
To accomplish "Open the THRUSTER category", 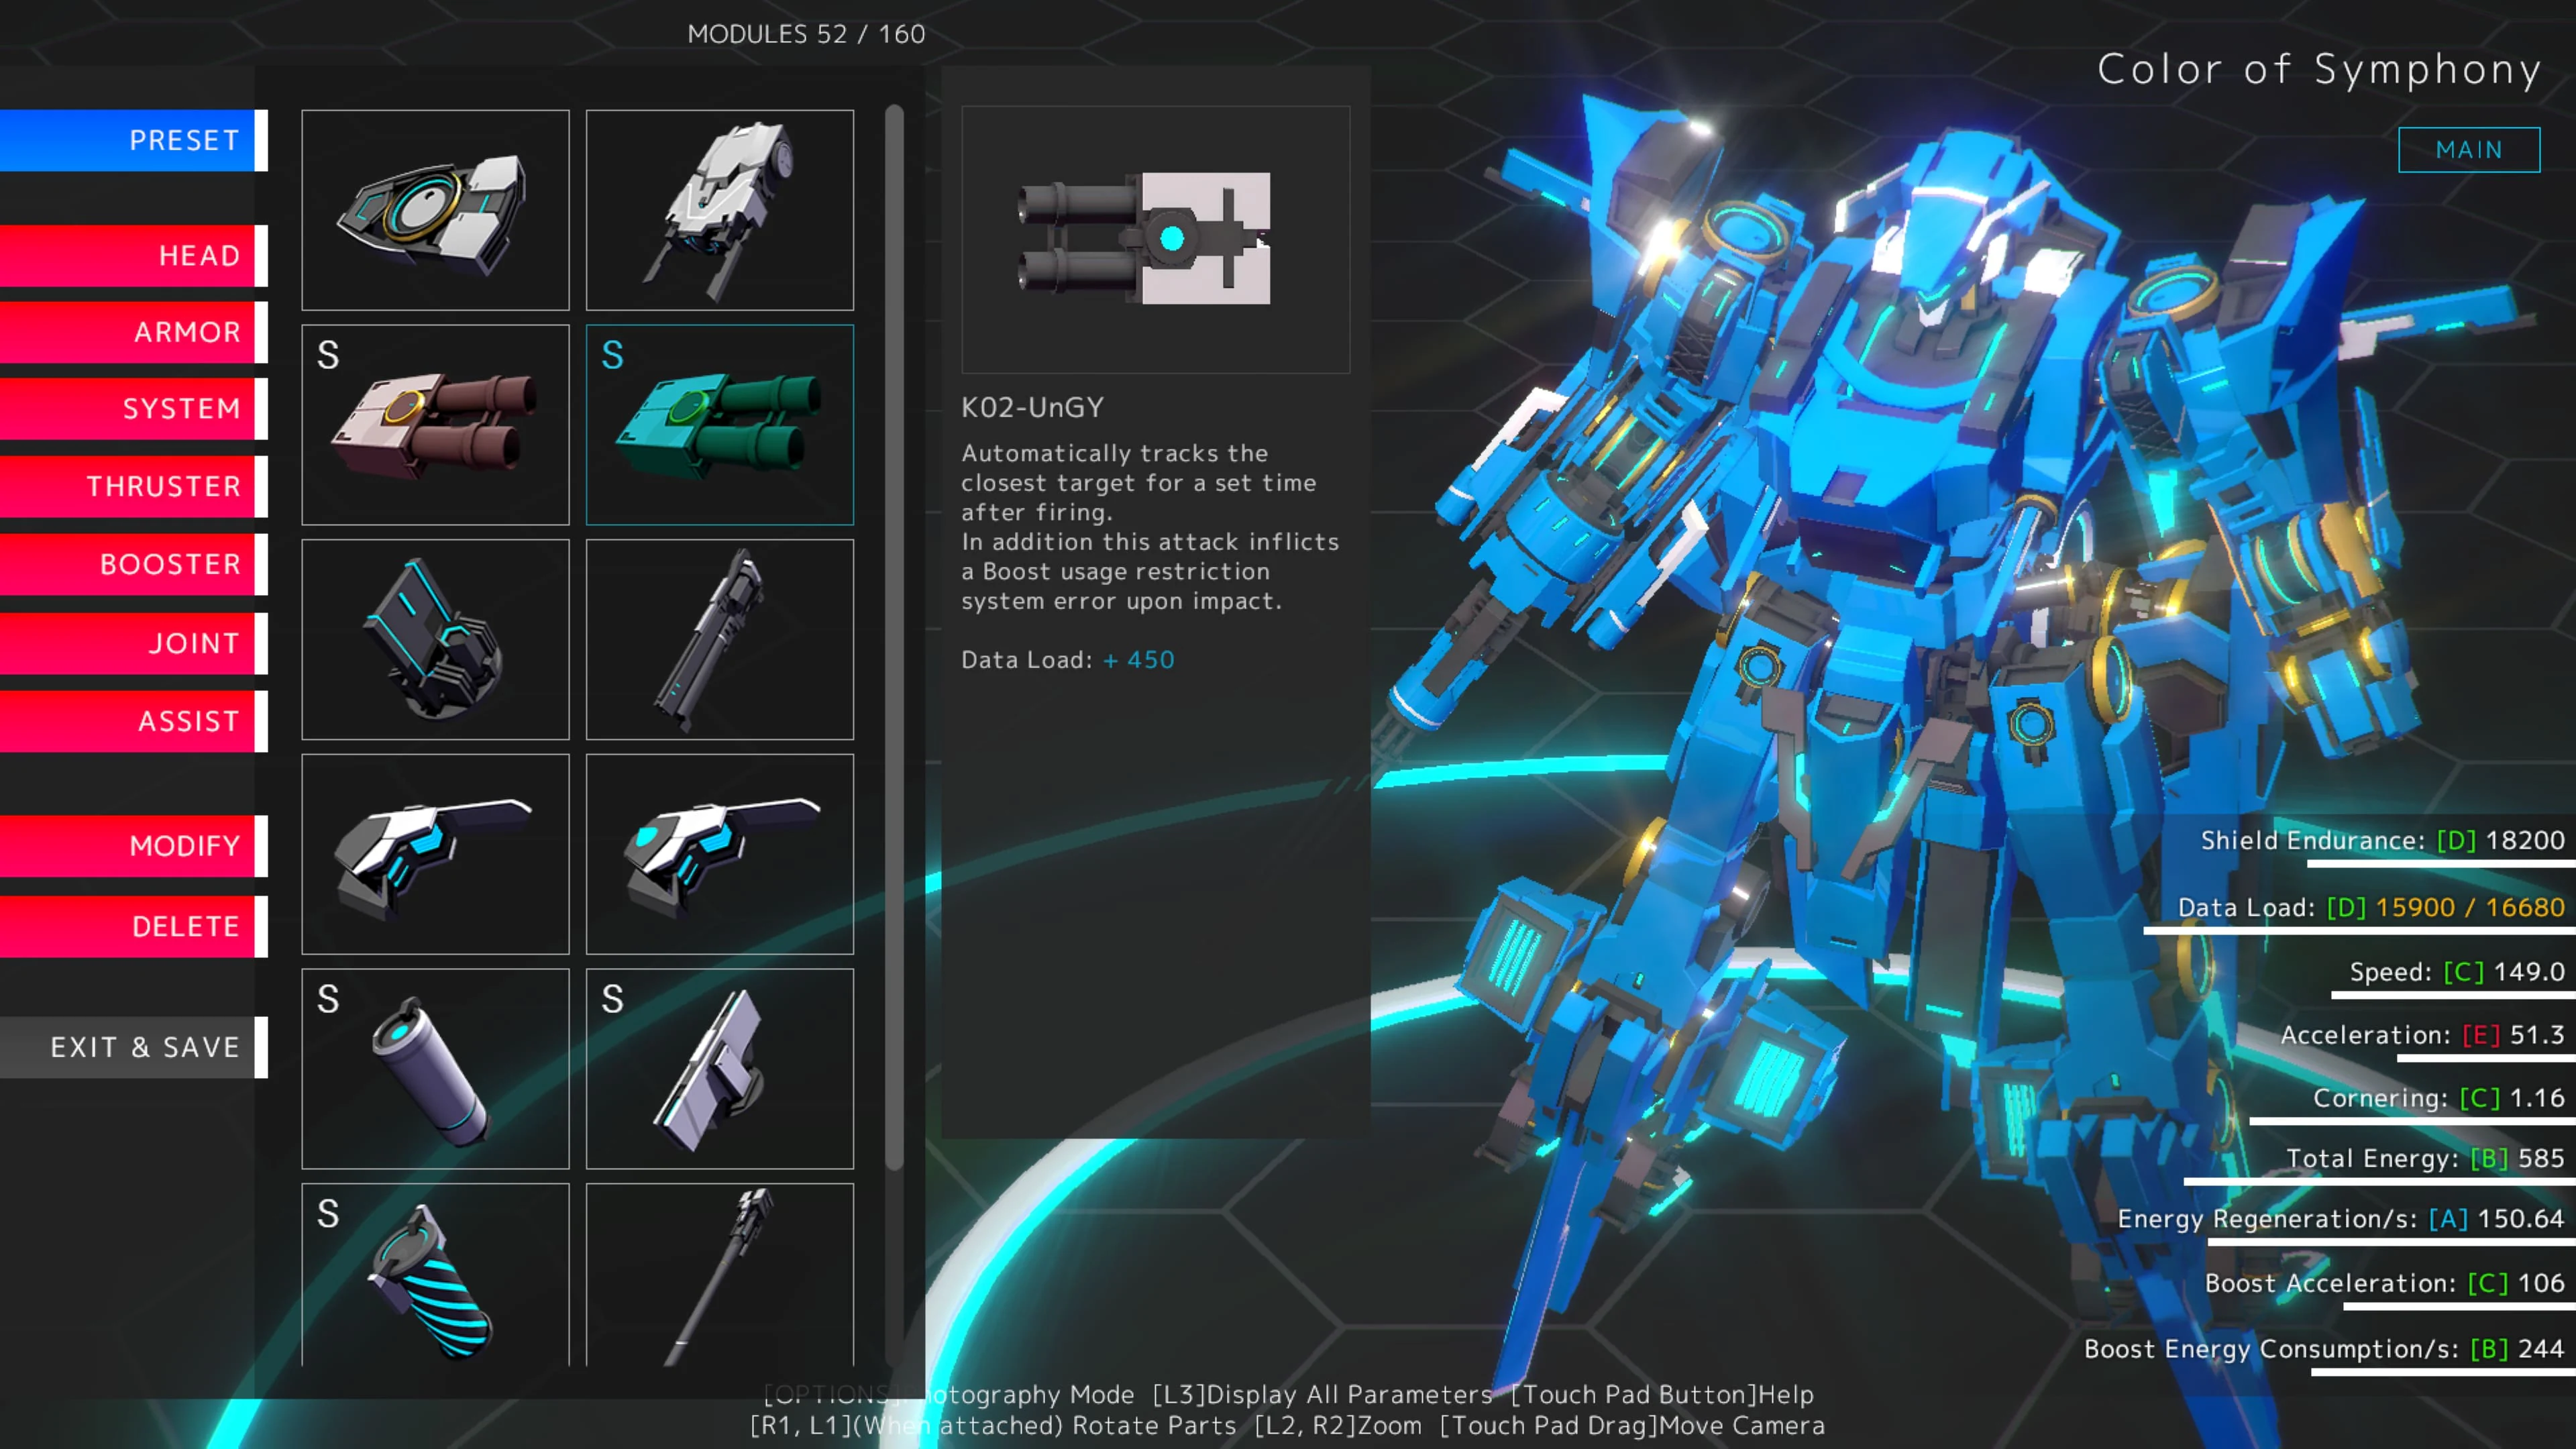I will tap(132, 486).
